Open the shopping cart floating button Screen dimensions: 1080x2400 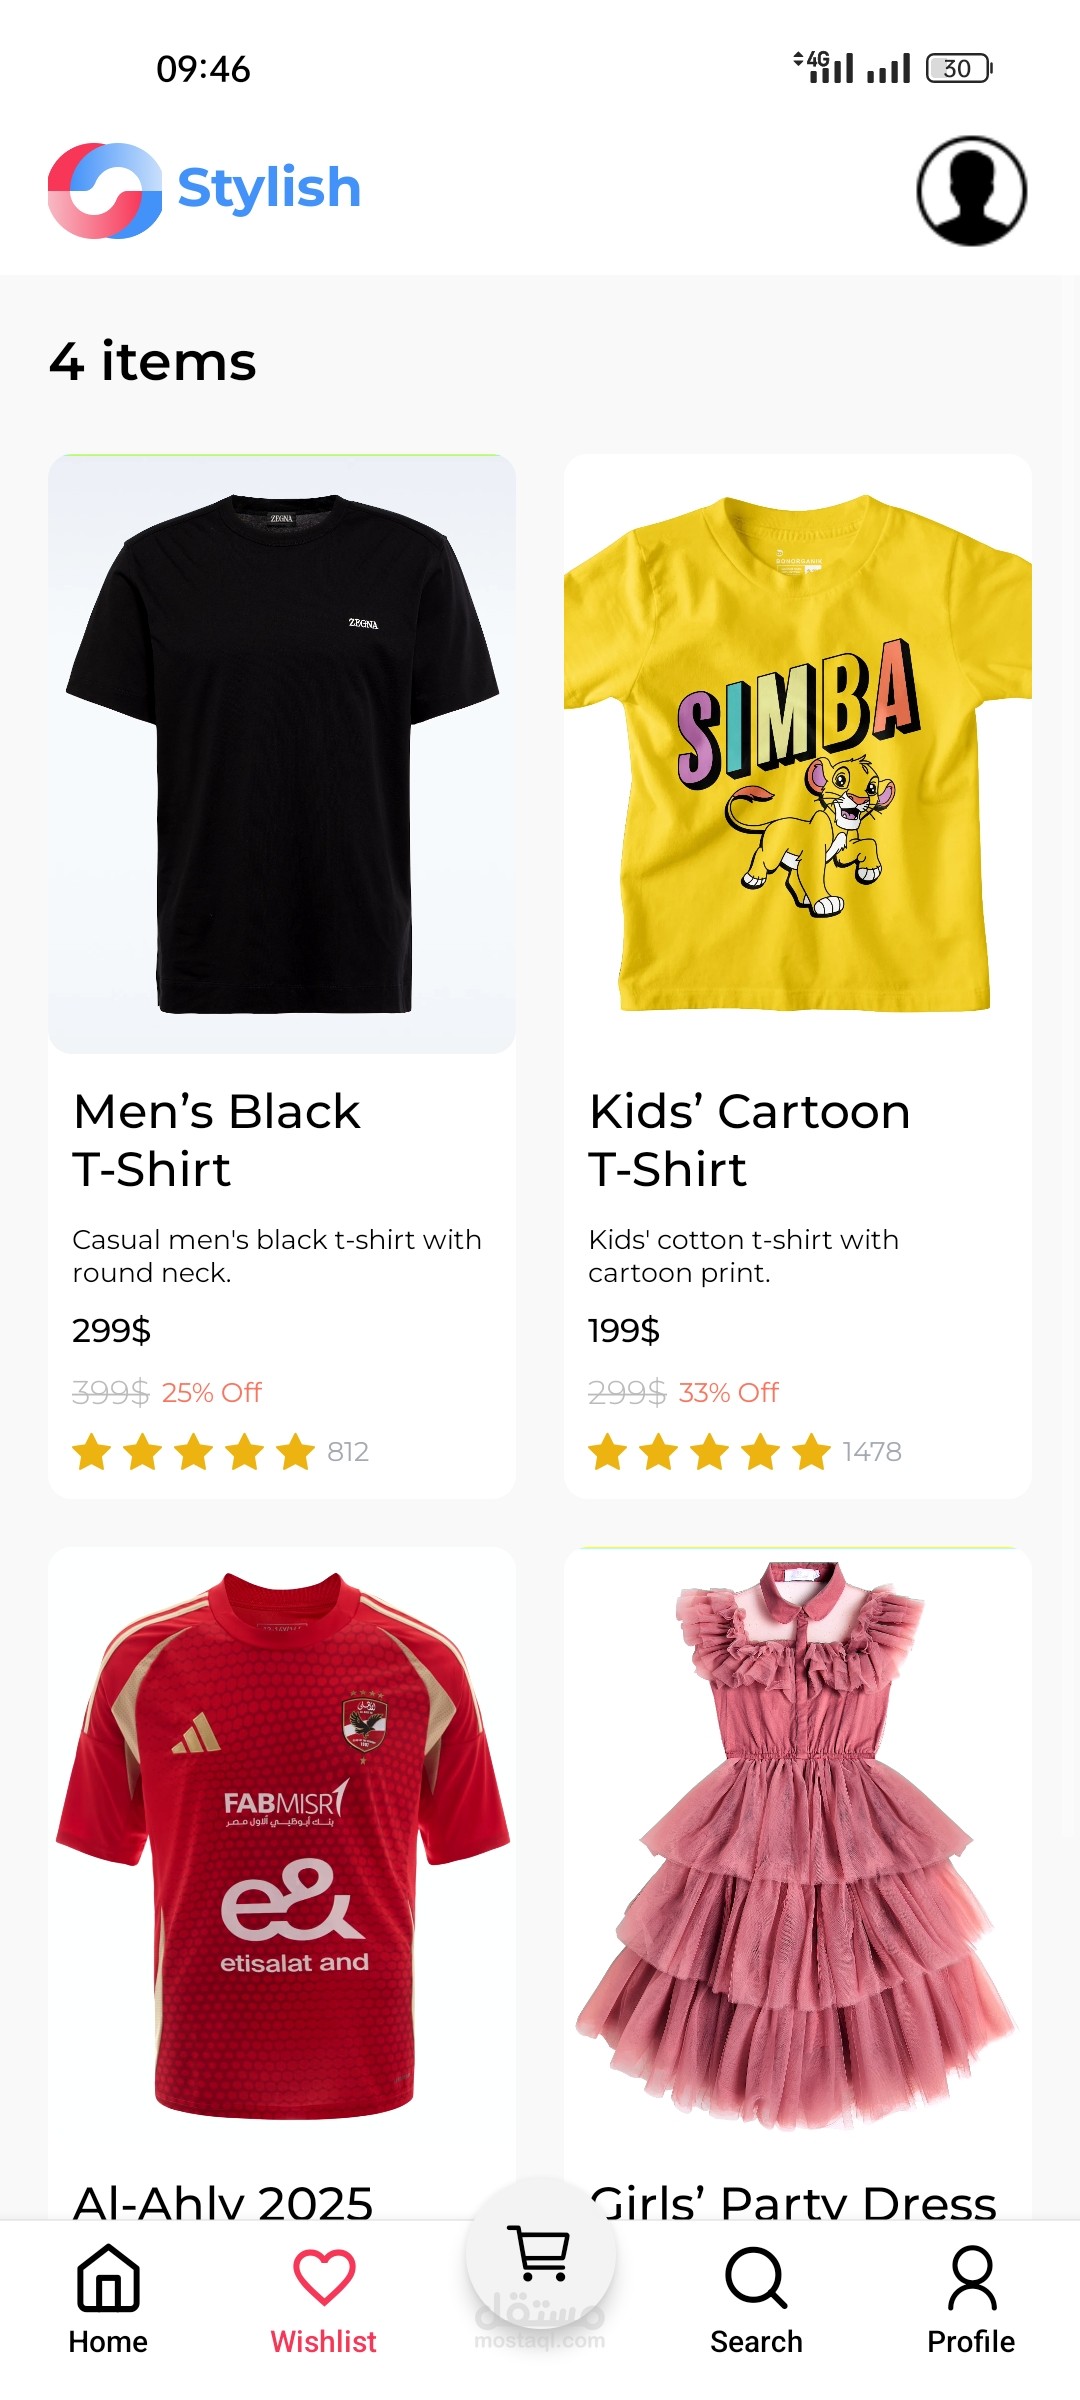coord(540,2254)
